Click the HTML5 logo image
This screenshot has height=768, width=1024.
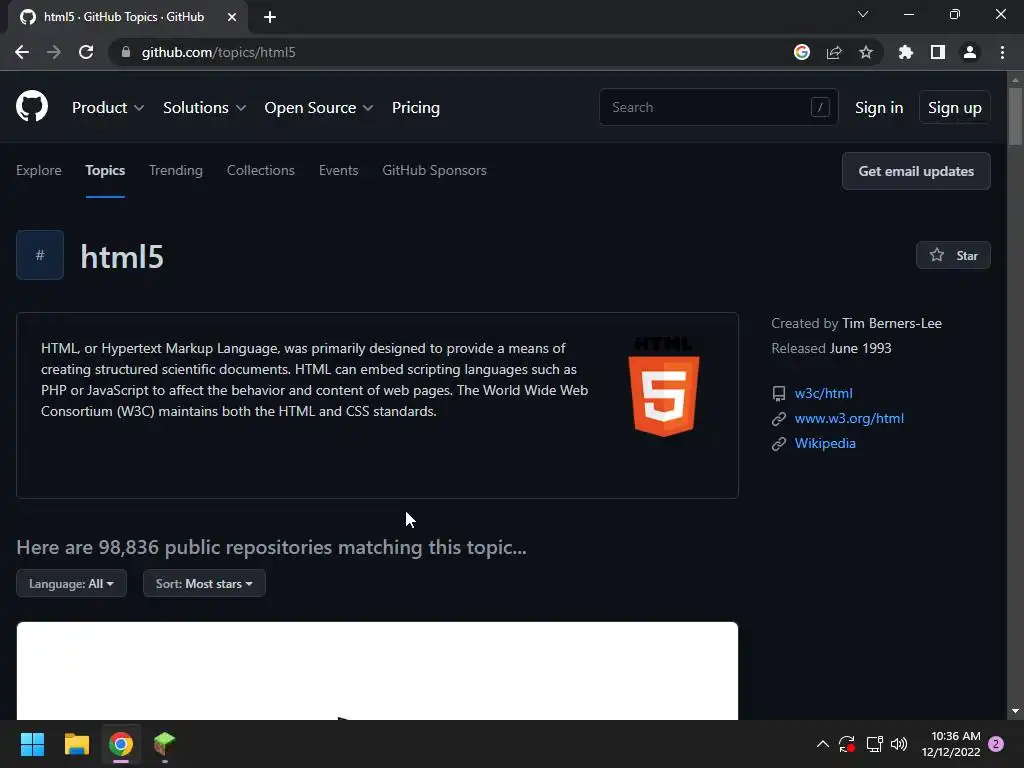click(664, 387)
